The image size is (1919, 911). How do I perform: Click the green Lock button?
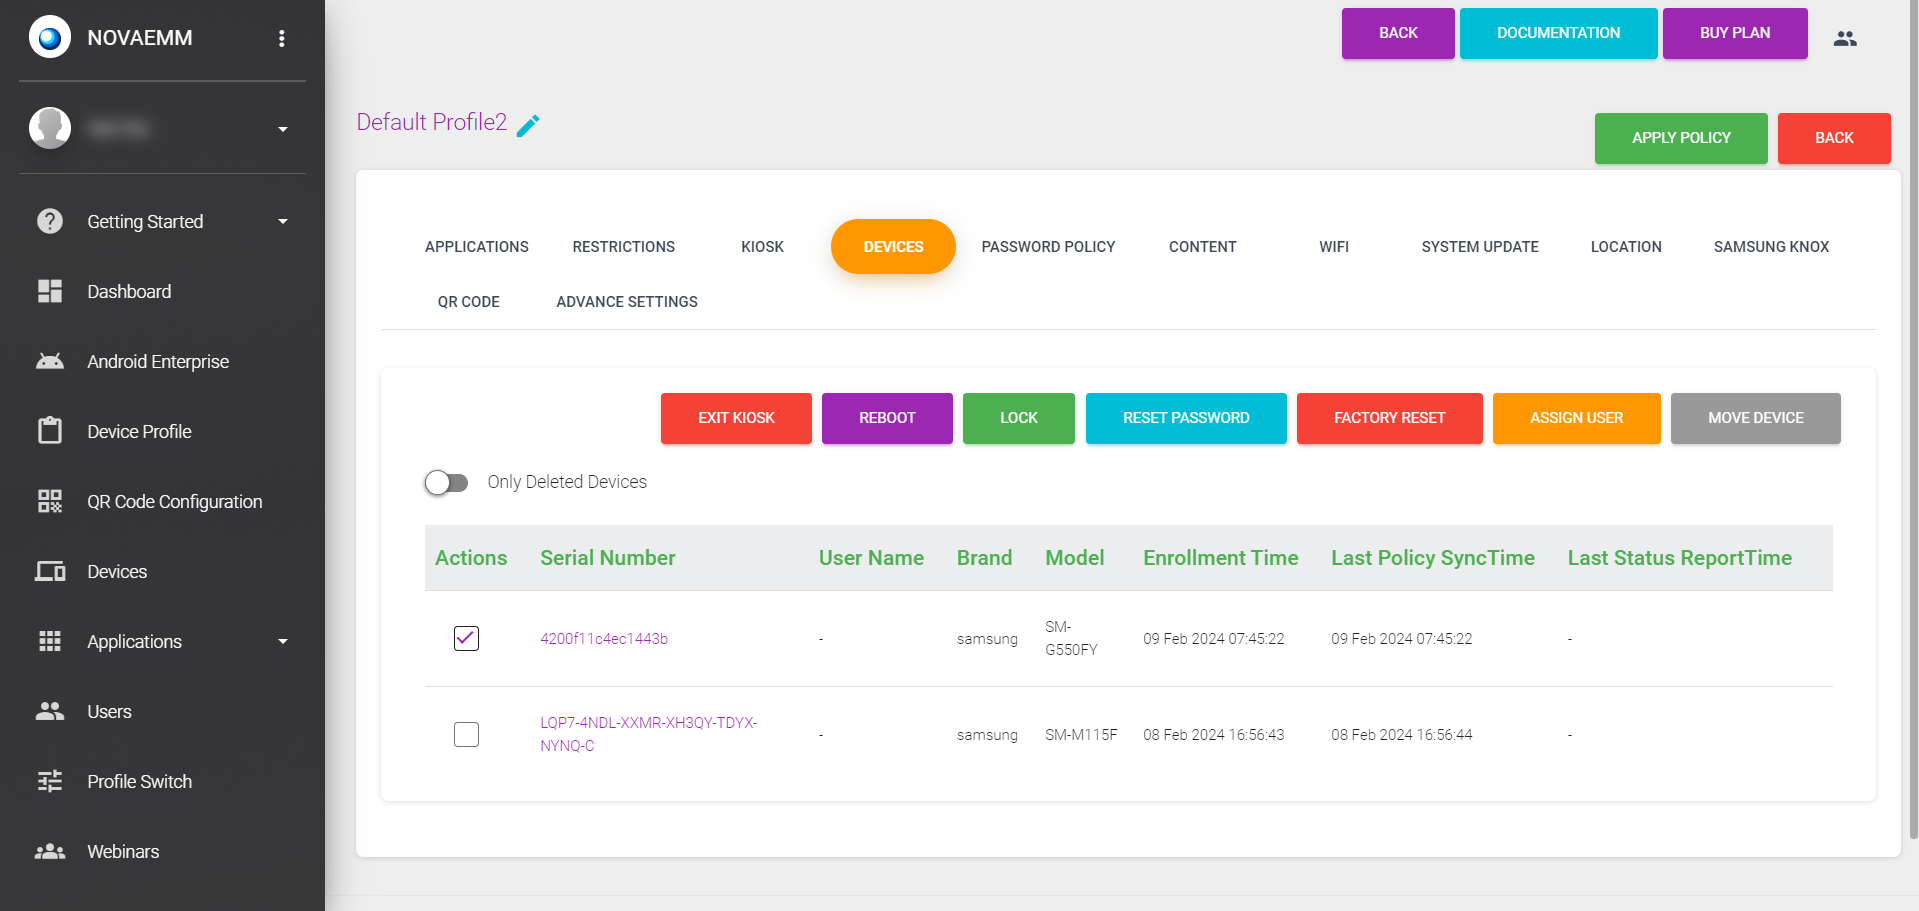pos(1019,418)
